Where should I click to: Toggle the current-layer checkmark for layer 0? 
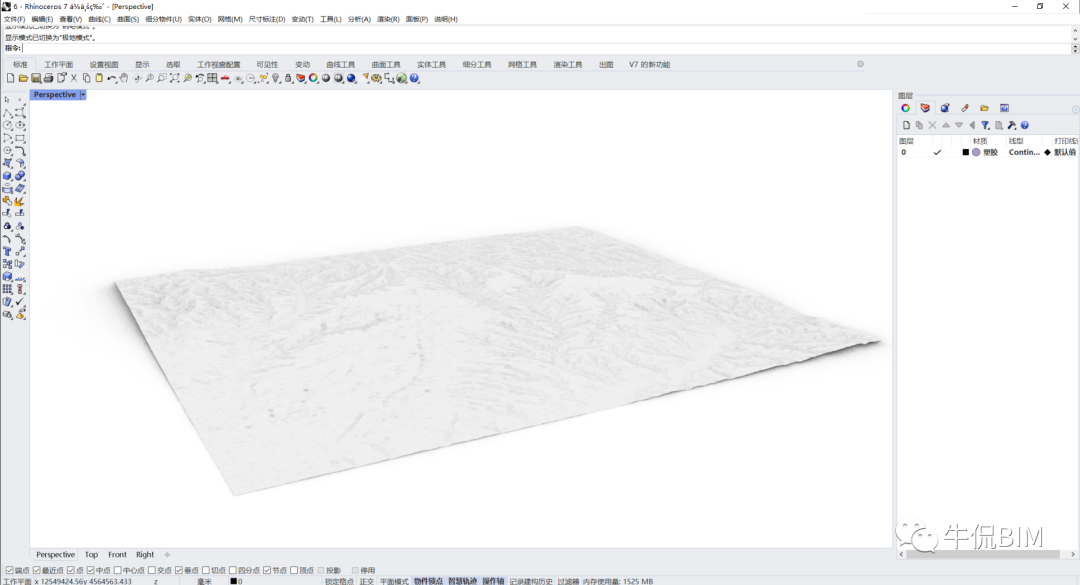coord(937,152)
